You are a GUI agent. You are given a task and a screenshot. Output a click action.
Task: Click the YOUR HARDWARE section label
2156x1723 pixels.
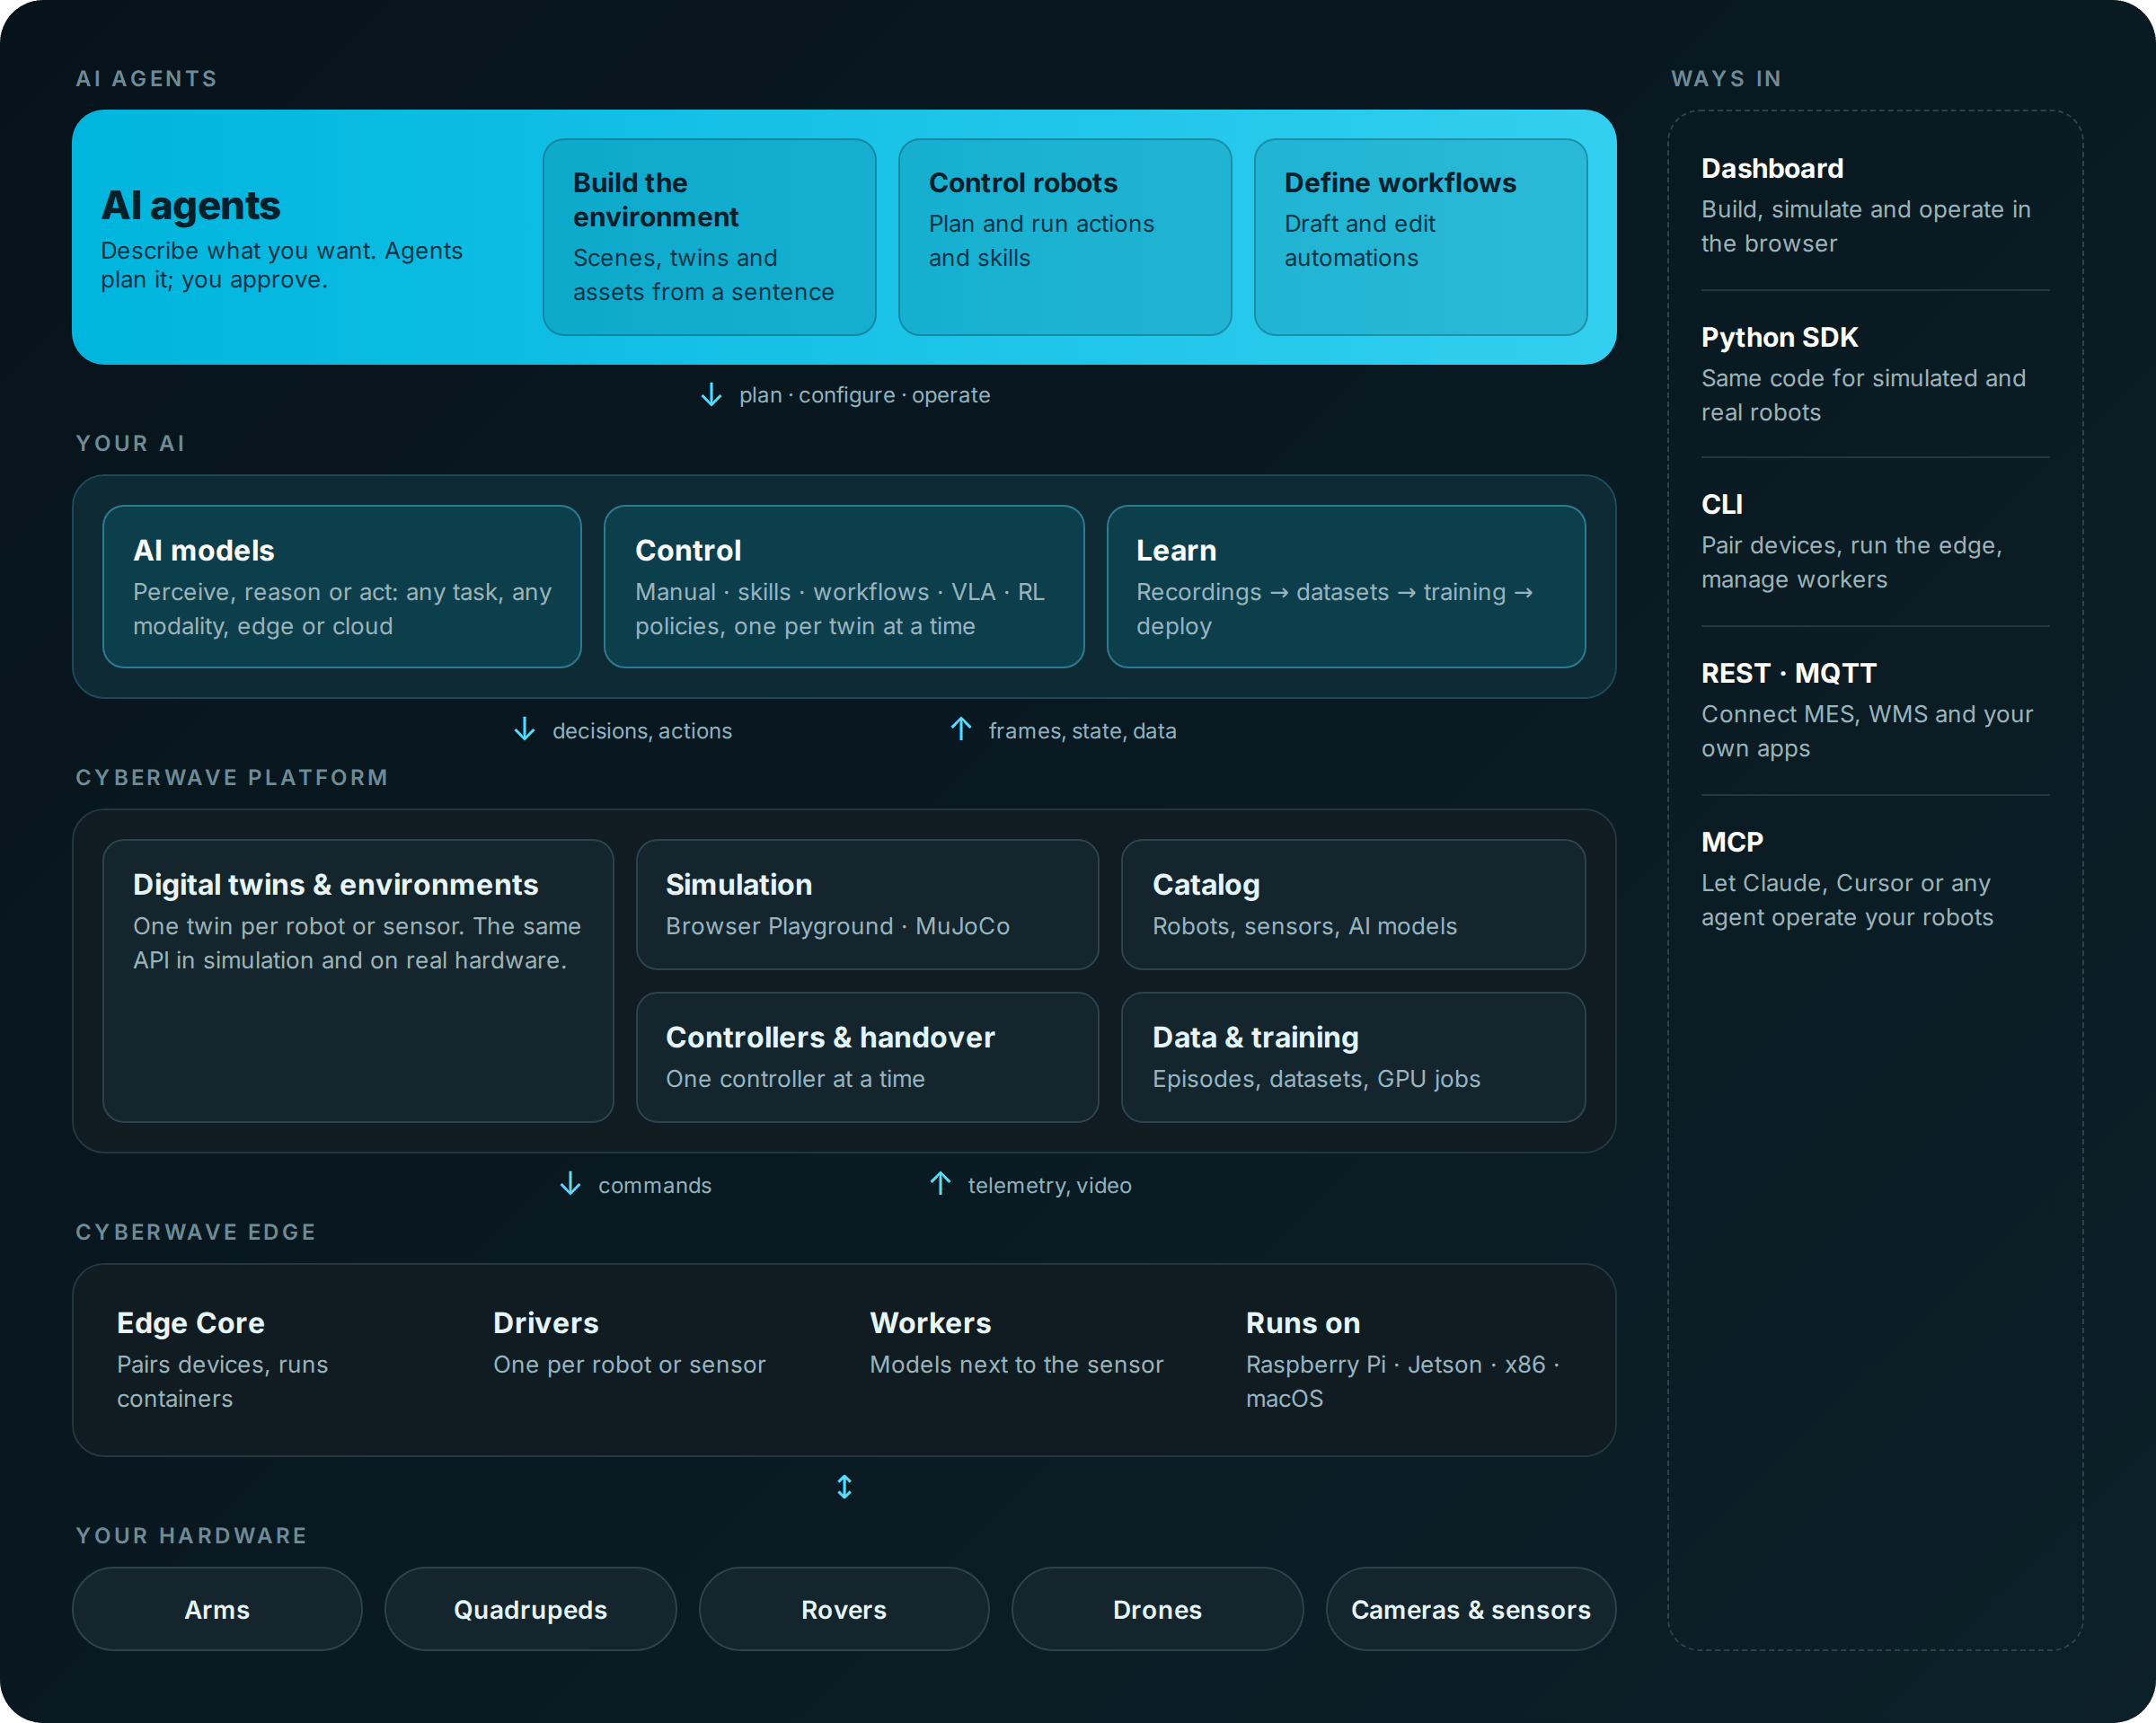tap(192, 1535)
